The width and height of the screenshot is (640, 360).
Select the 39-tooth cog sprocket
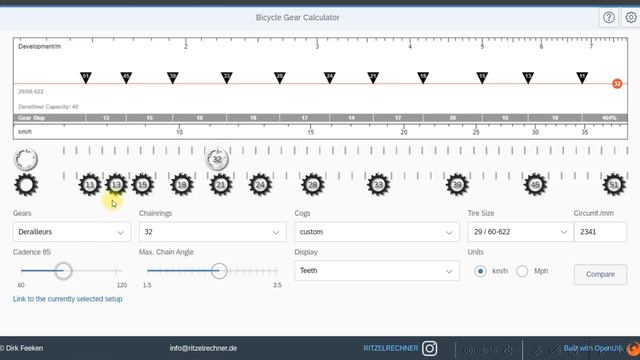[x=457, y=185]
